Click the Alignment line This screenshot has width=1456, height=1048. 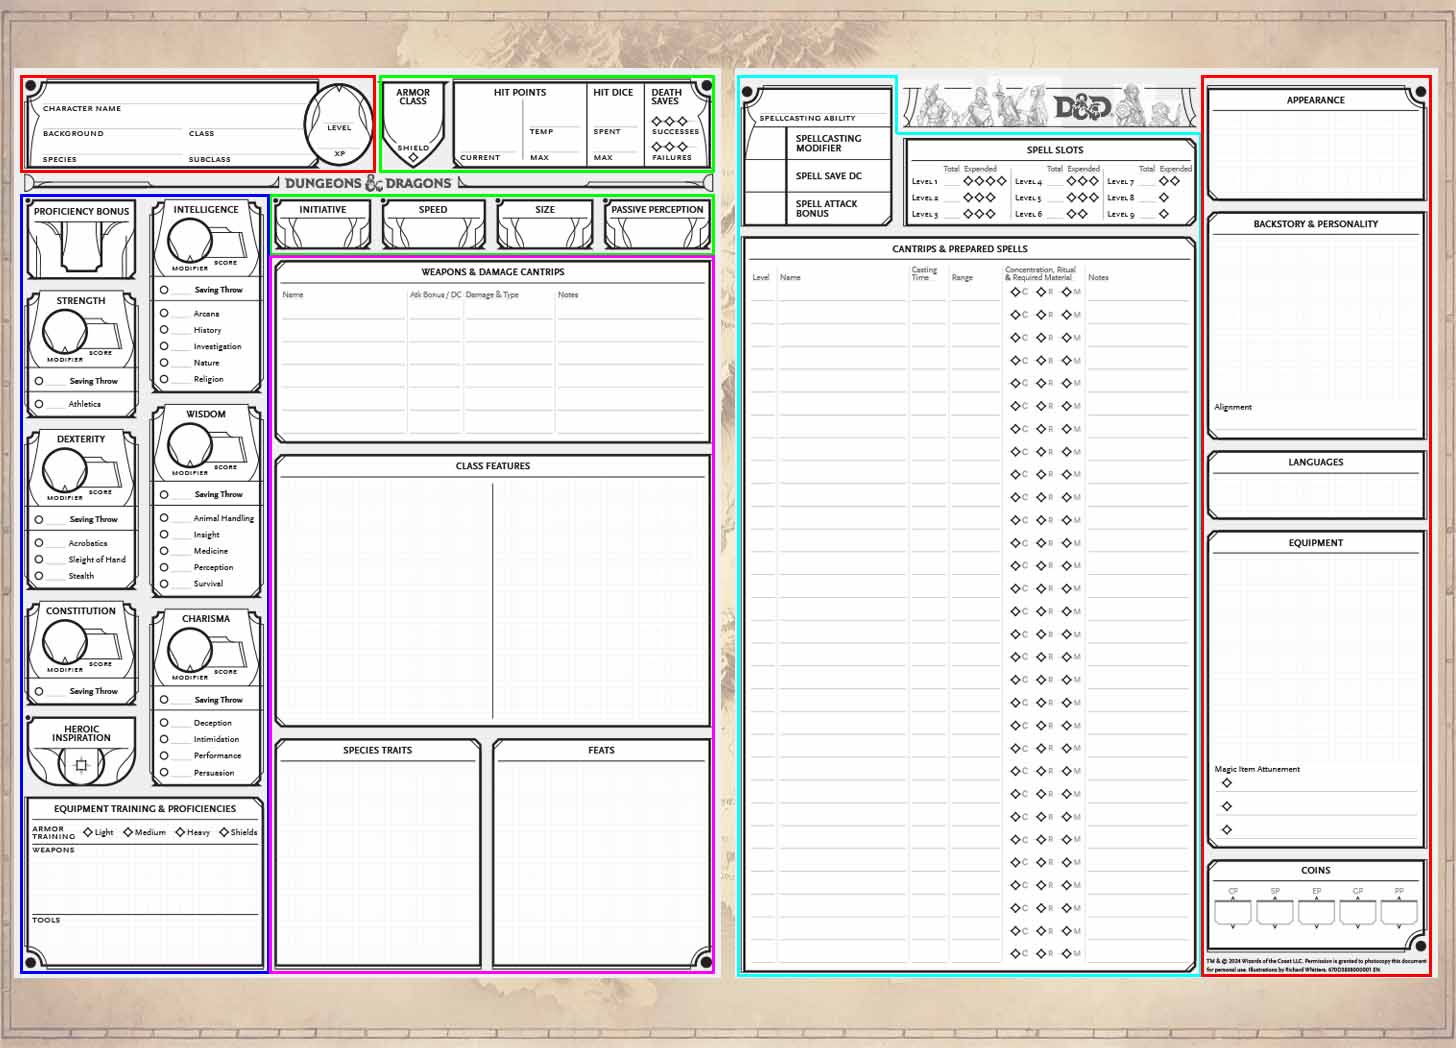pos(1317,420)
